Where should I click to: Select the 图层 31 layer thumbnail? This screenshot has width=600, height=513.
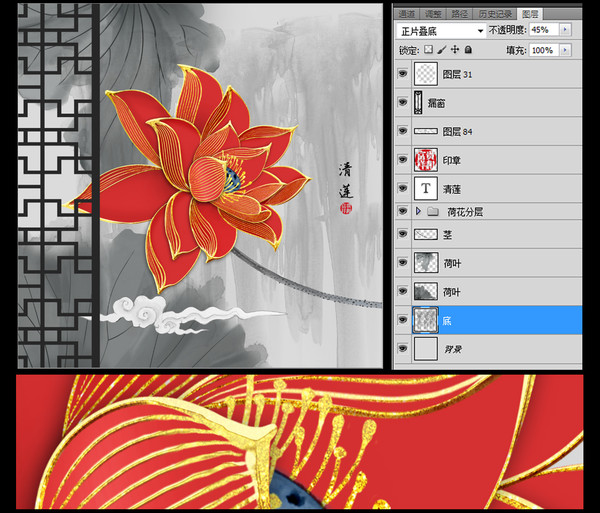426,74
